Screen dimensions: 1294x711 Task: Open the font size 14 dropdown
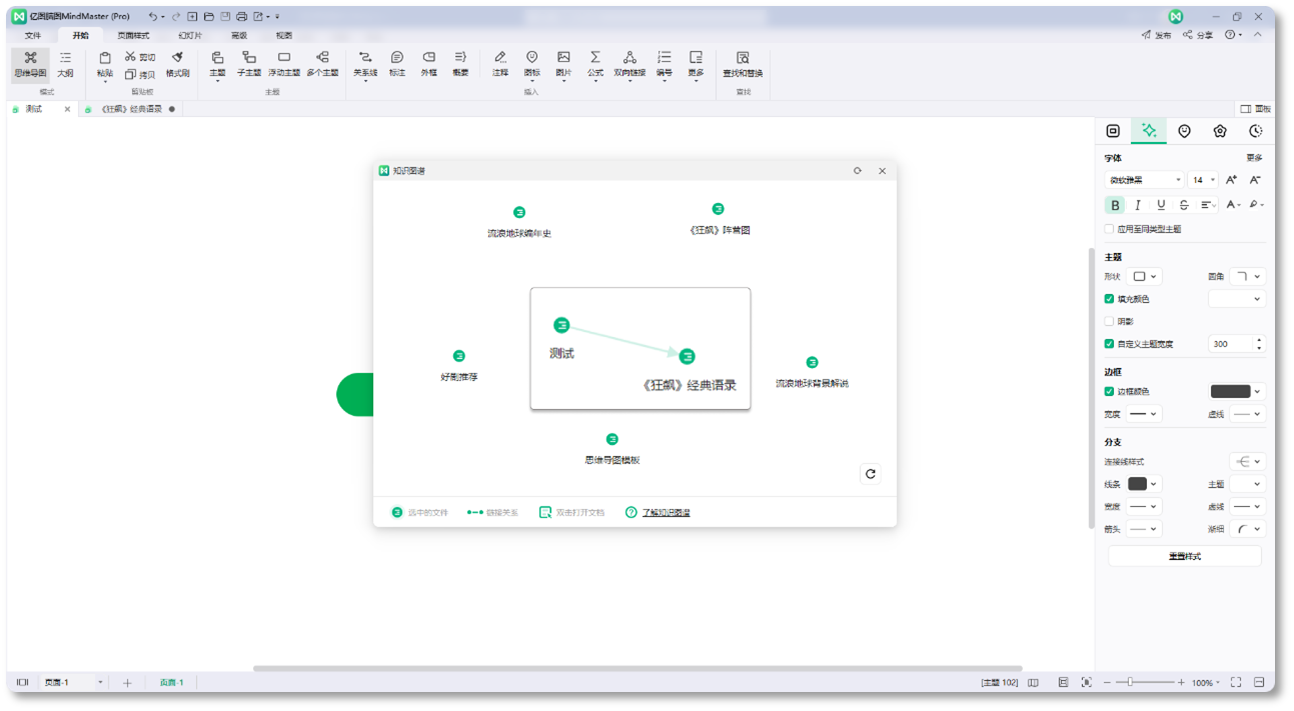(x=1203, y=180)
